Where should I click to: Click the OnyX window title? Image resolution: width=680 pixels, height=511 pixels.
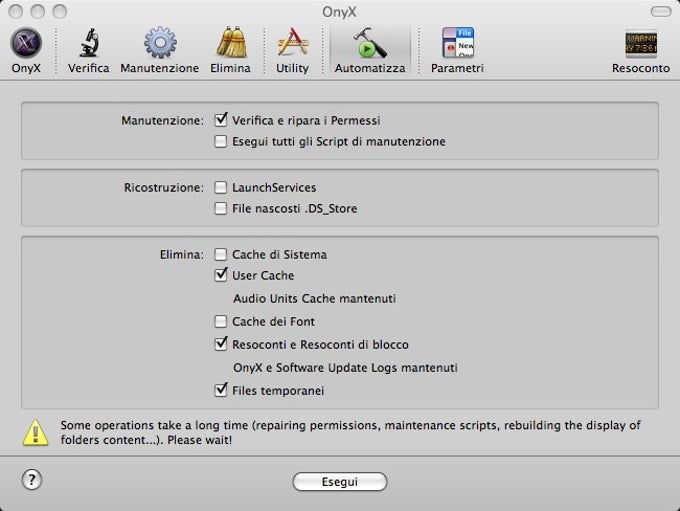(x=339, y=12)
